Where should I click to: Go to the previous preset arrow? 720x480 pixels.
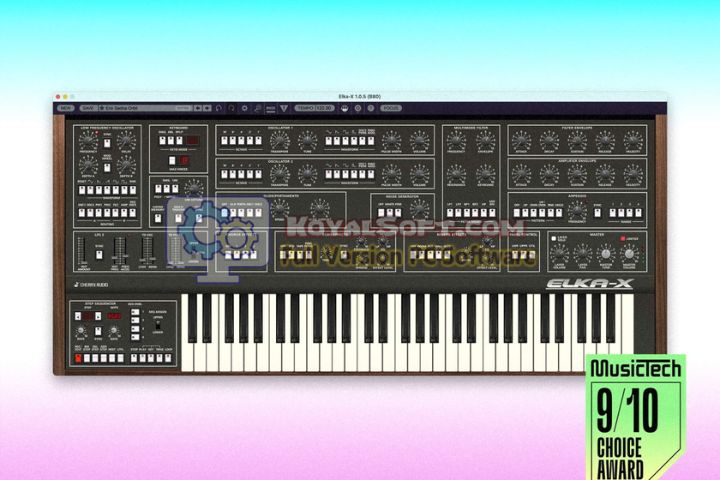pyautogui.click(x=198, y=108)
